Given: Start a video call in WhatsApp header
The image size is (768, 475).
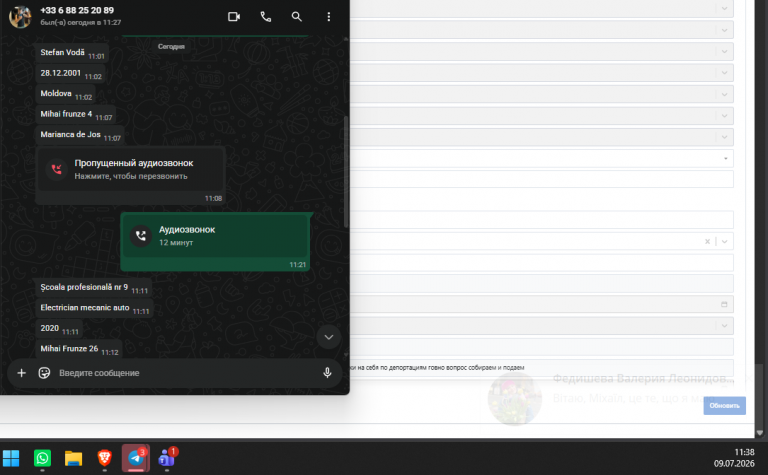Looking at the screenshot, I should tap(234, 17).
